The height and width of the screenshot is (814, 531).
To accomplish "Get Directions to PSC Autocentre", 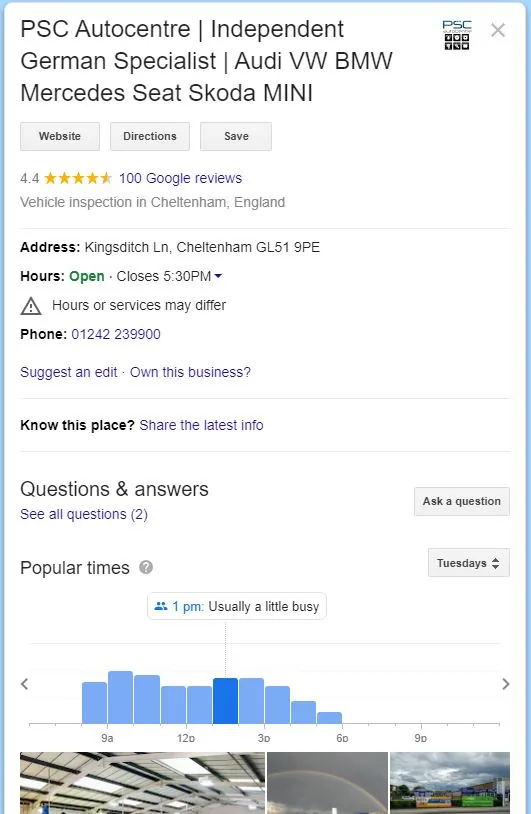I will point(150,137).
